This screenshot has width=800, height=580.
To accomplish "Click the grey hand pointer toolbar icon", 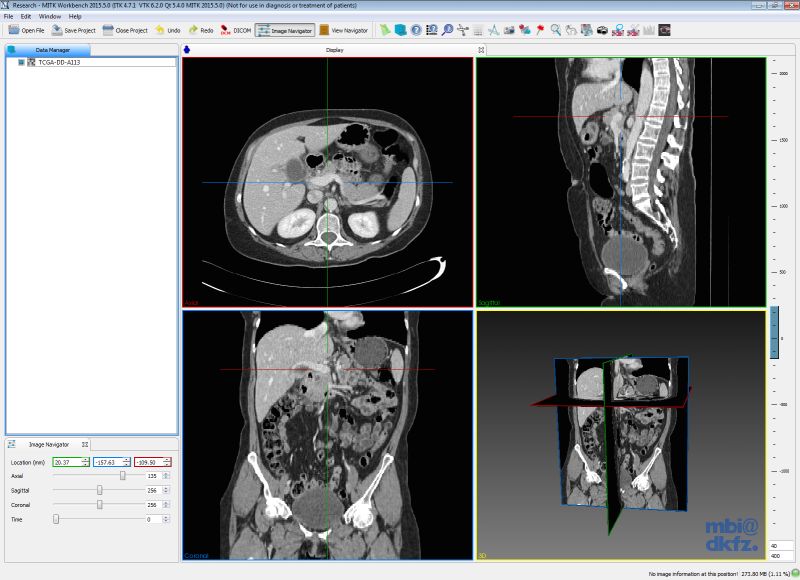I will click(571, 30).
